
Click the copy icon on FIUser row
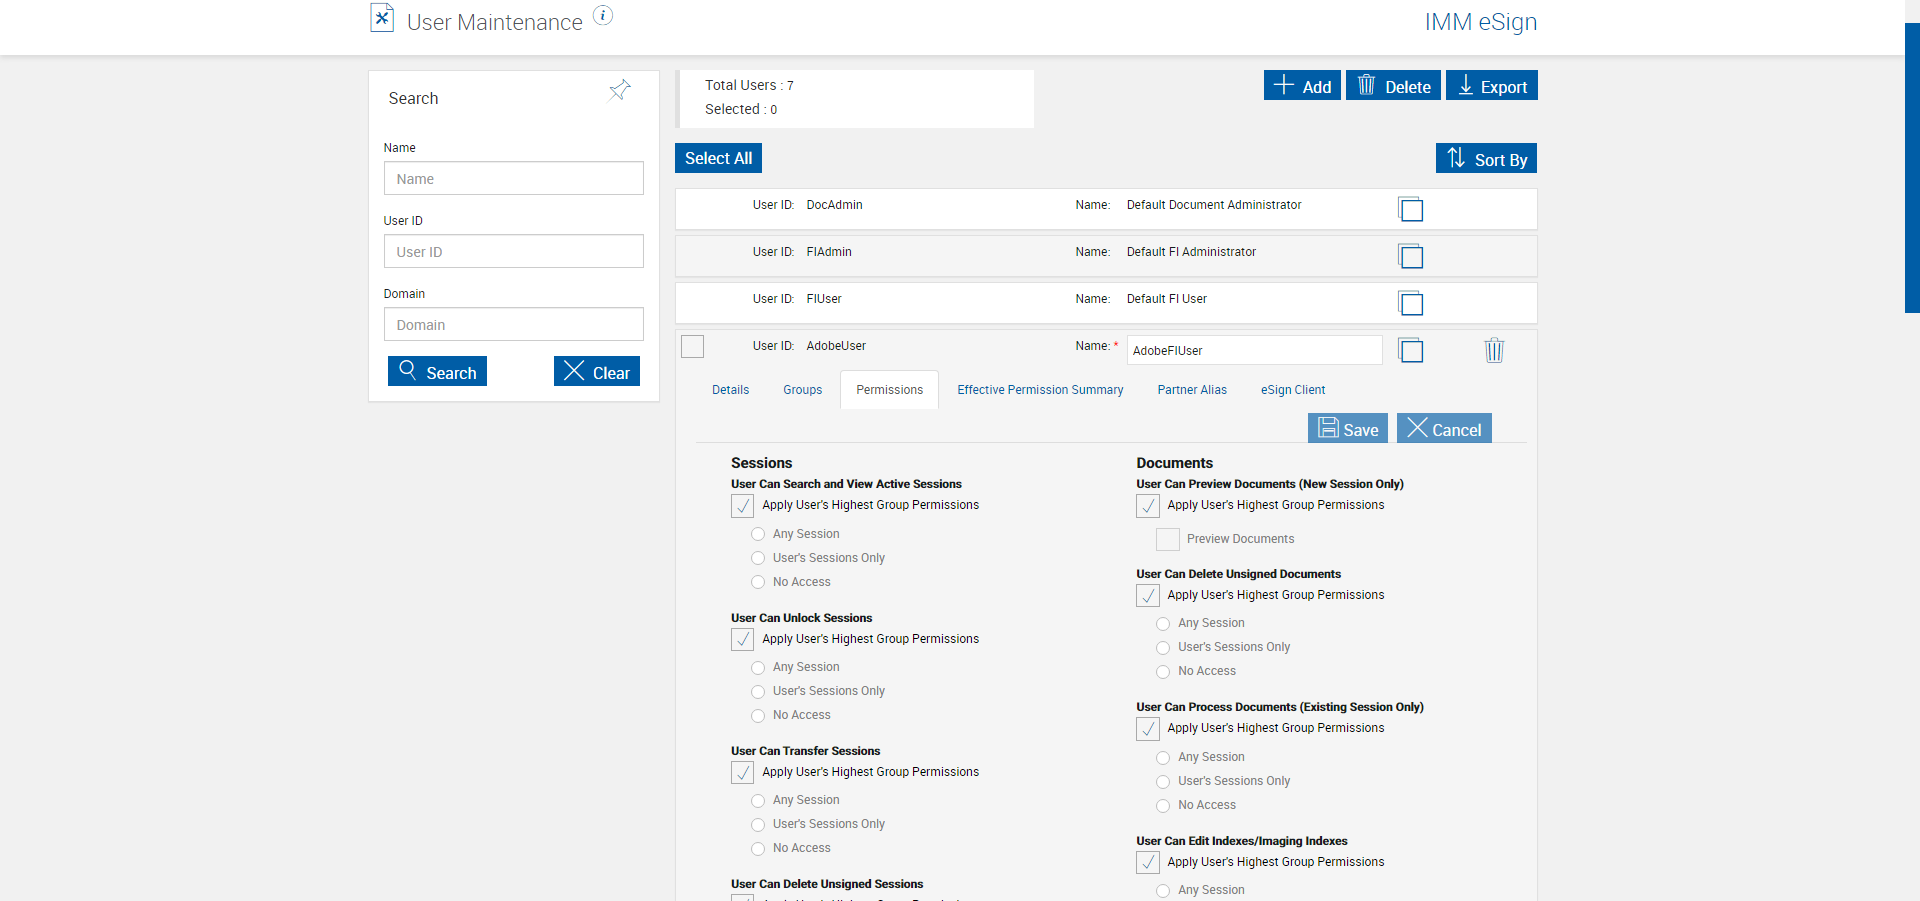click(x=1411, y=303)
